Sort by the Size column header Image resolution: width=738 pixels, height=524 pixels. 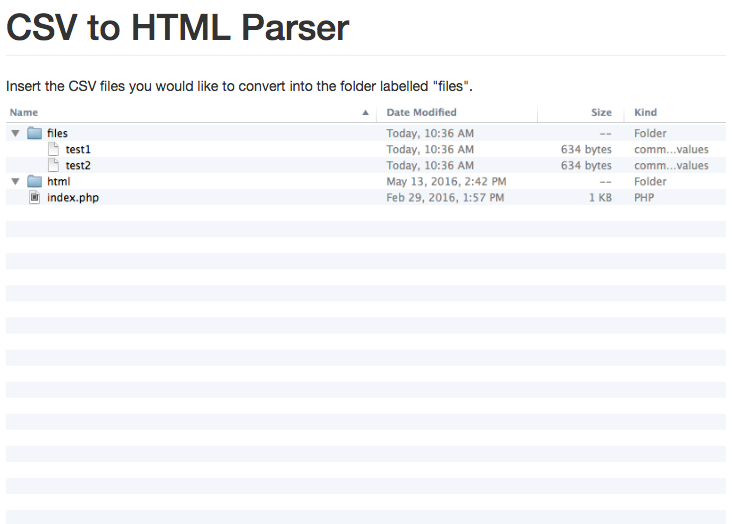tap(601, 113)
